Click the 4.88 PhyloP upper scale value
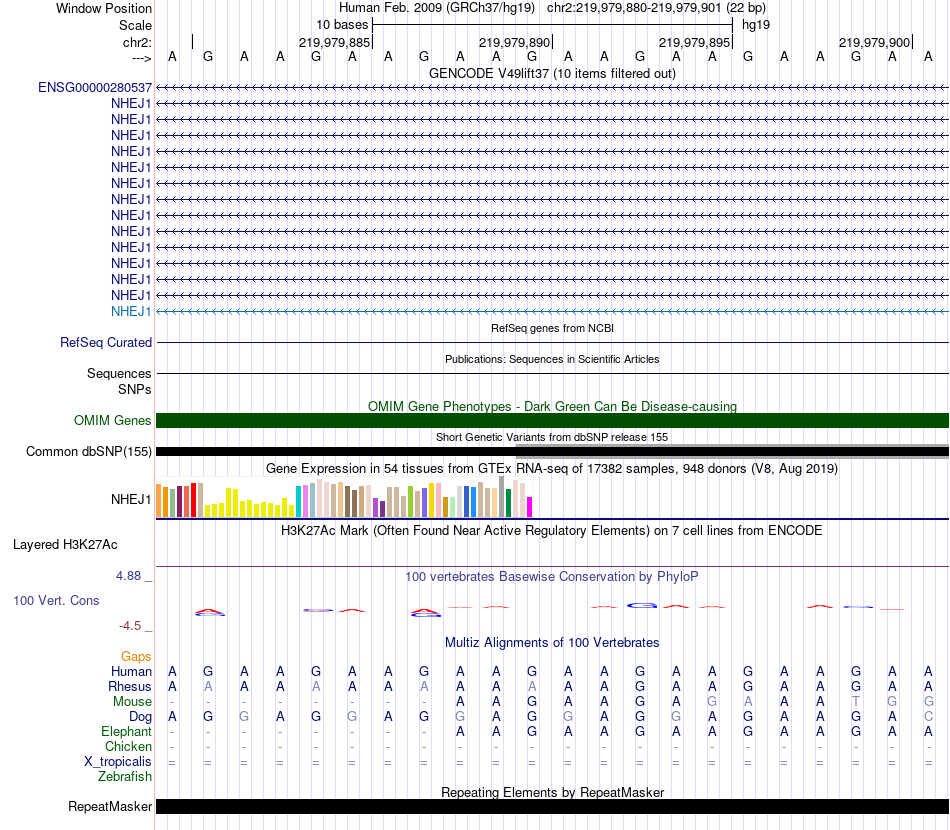 [128, 576]
